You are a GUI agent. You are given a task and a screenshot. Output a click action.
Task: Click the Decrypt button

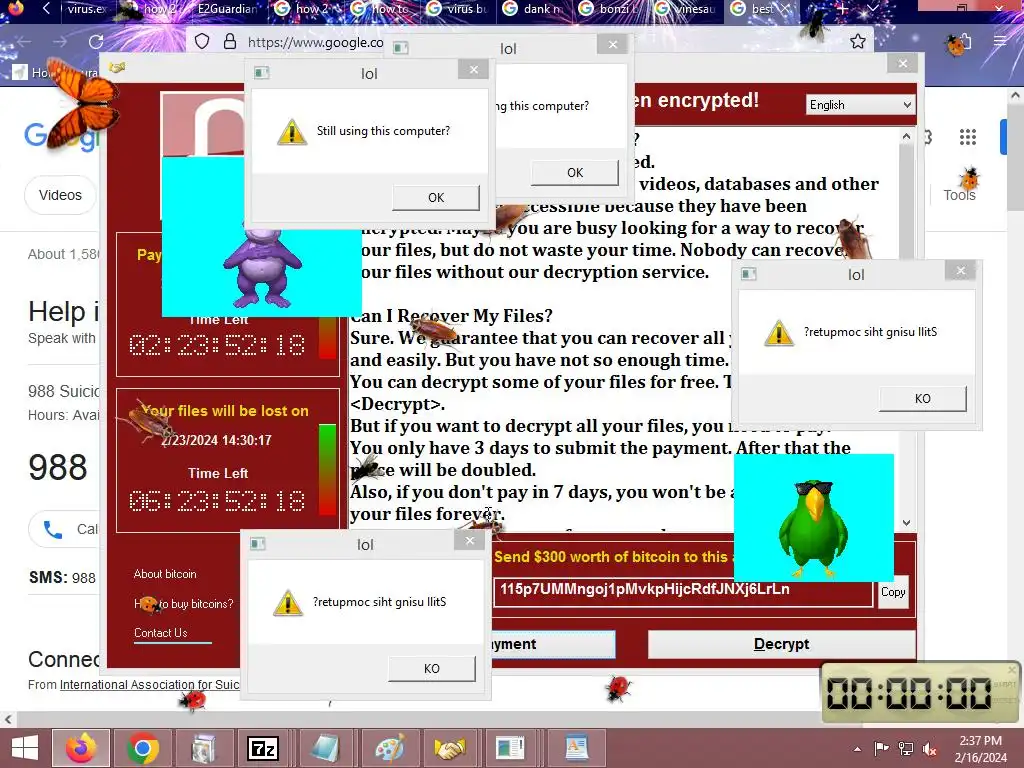pyautogui.click(x=782, y=644)
